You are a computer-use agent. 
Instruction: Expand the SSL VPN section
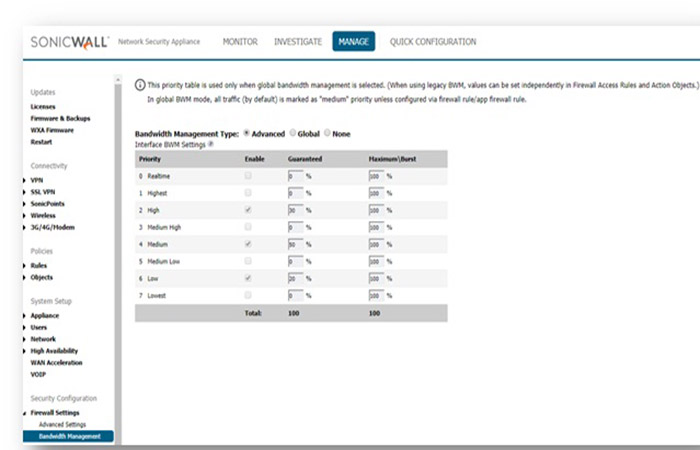[x=24, y=192]
